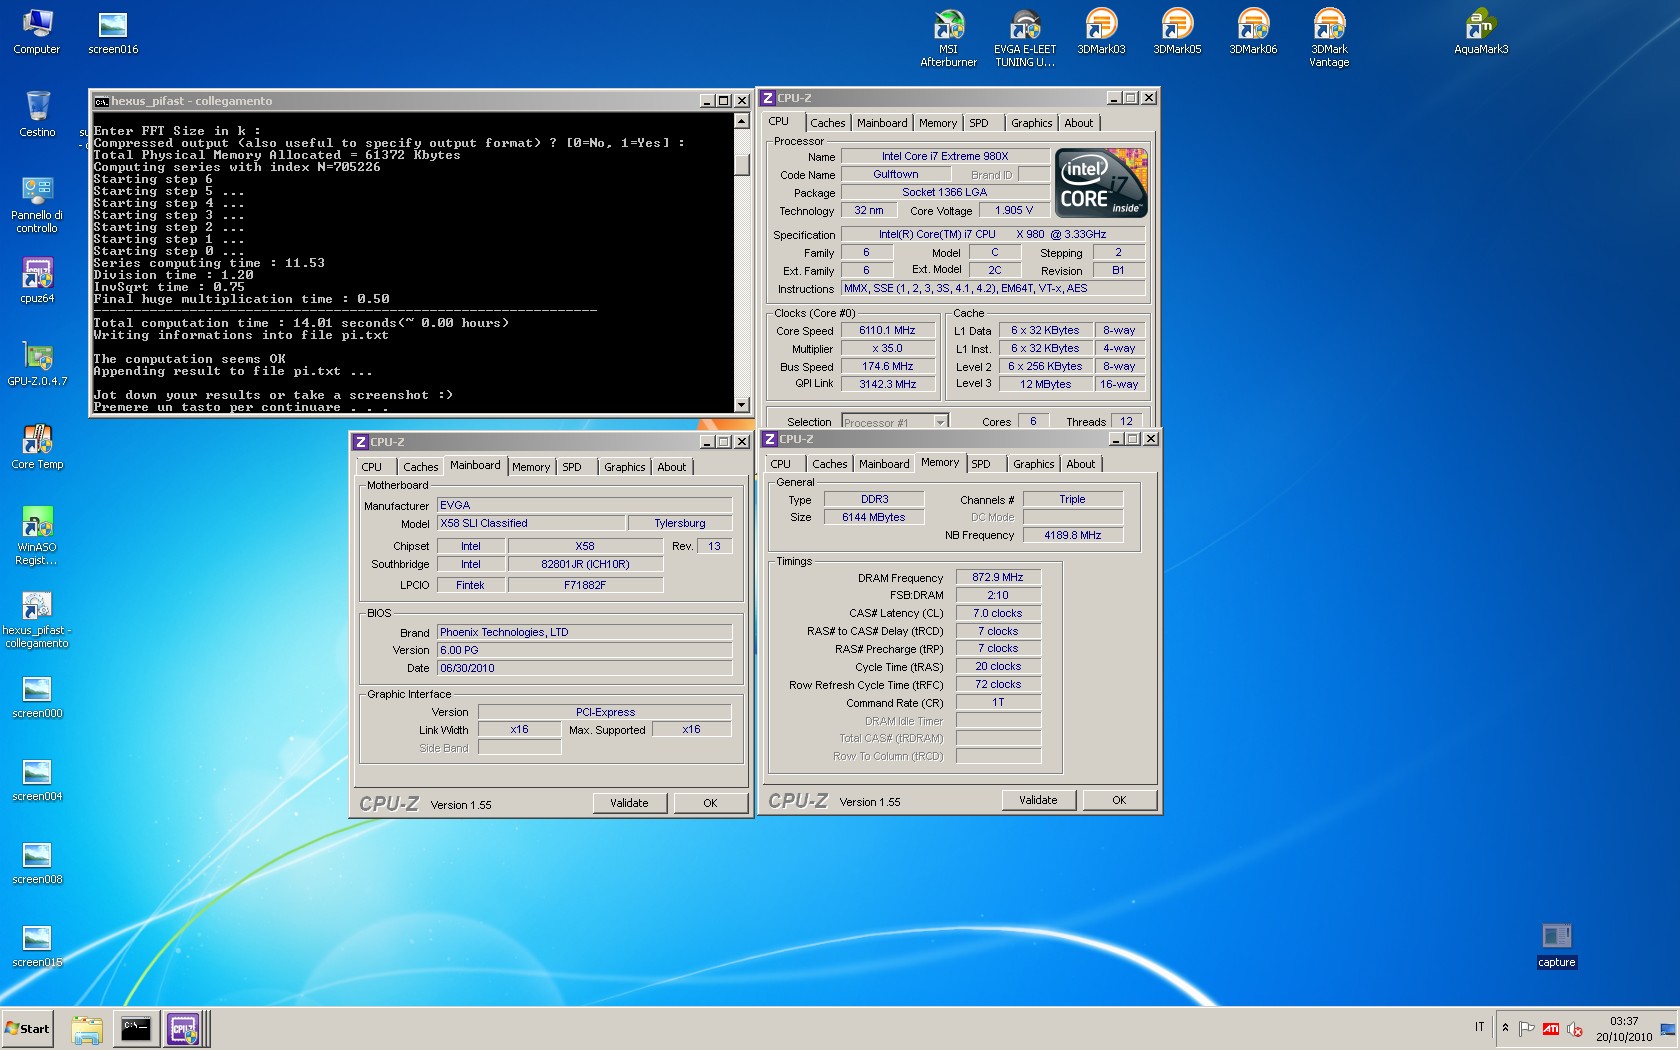Image resolution: width=1680 pixels, height=1050 pixels.
Task: Open the screen016 image file icon
Action: coord(113,31)
